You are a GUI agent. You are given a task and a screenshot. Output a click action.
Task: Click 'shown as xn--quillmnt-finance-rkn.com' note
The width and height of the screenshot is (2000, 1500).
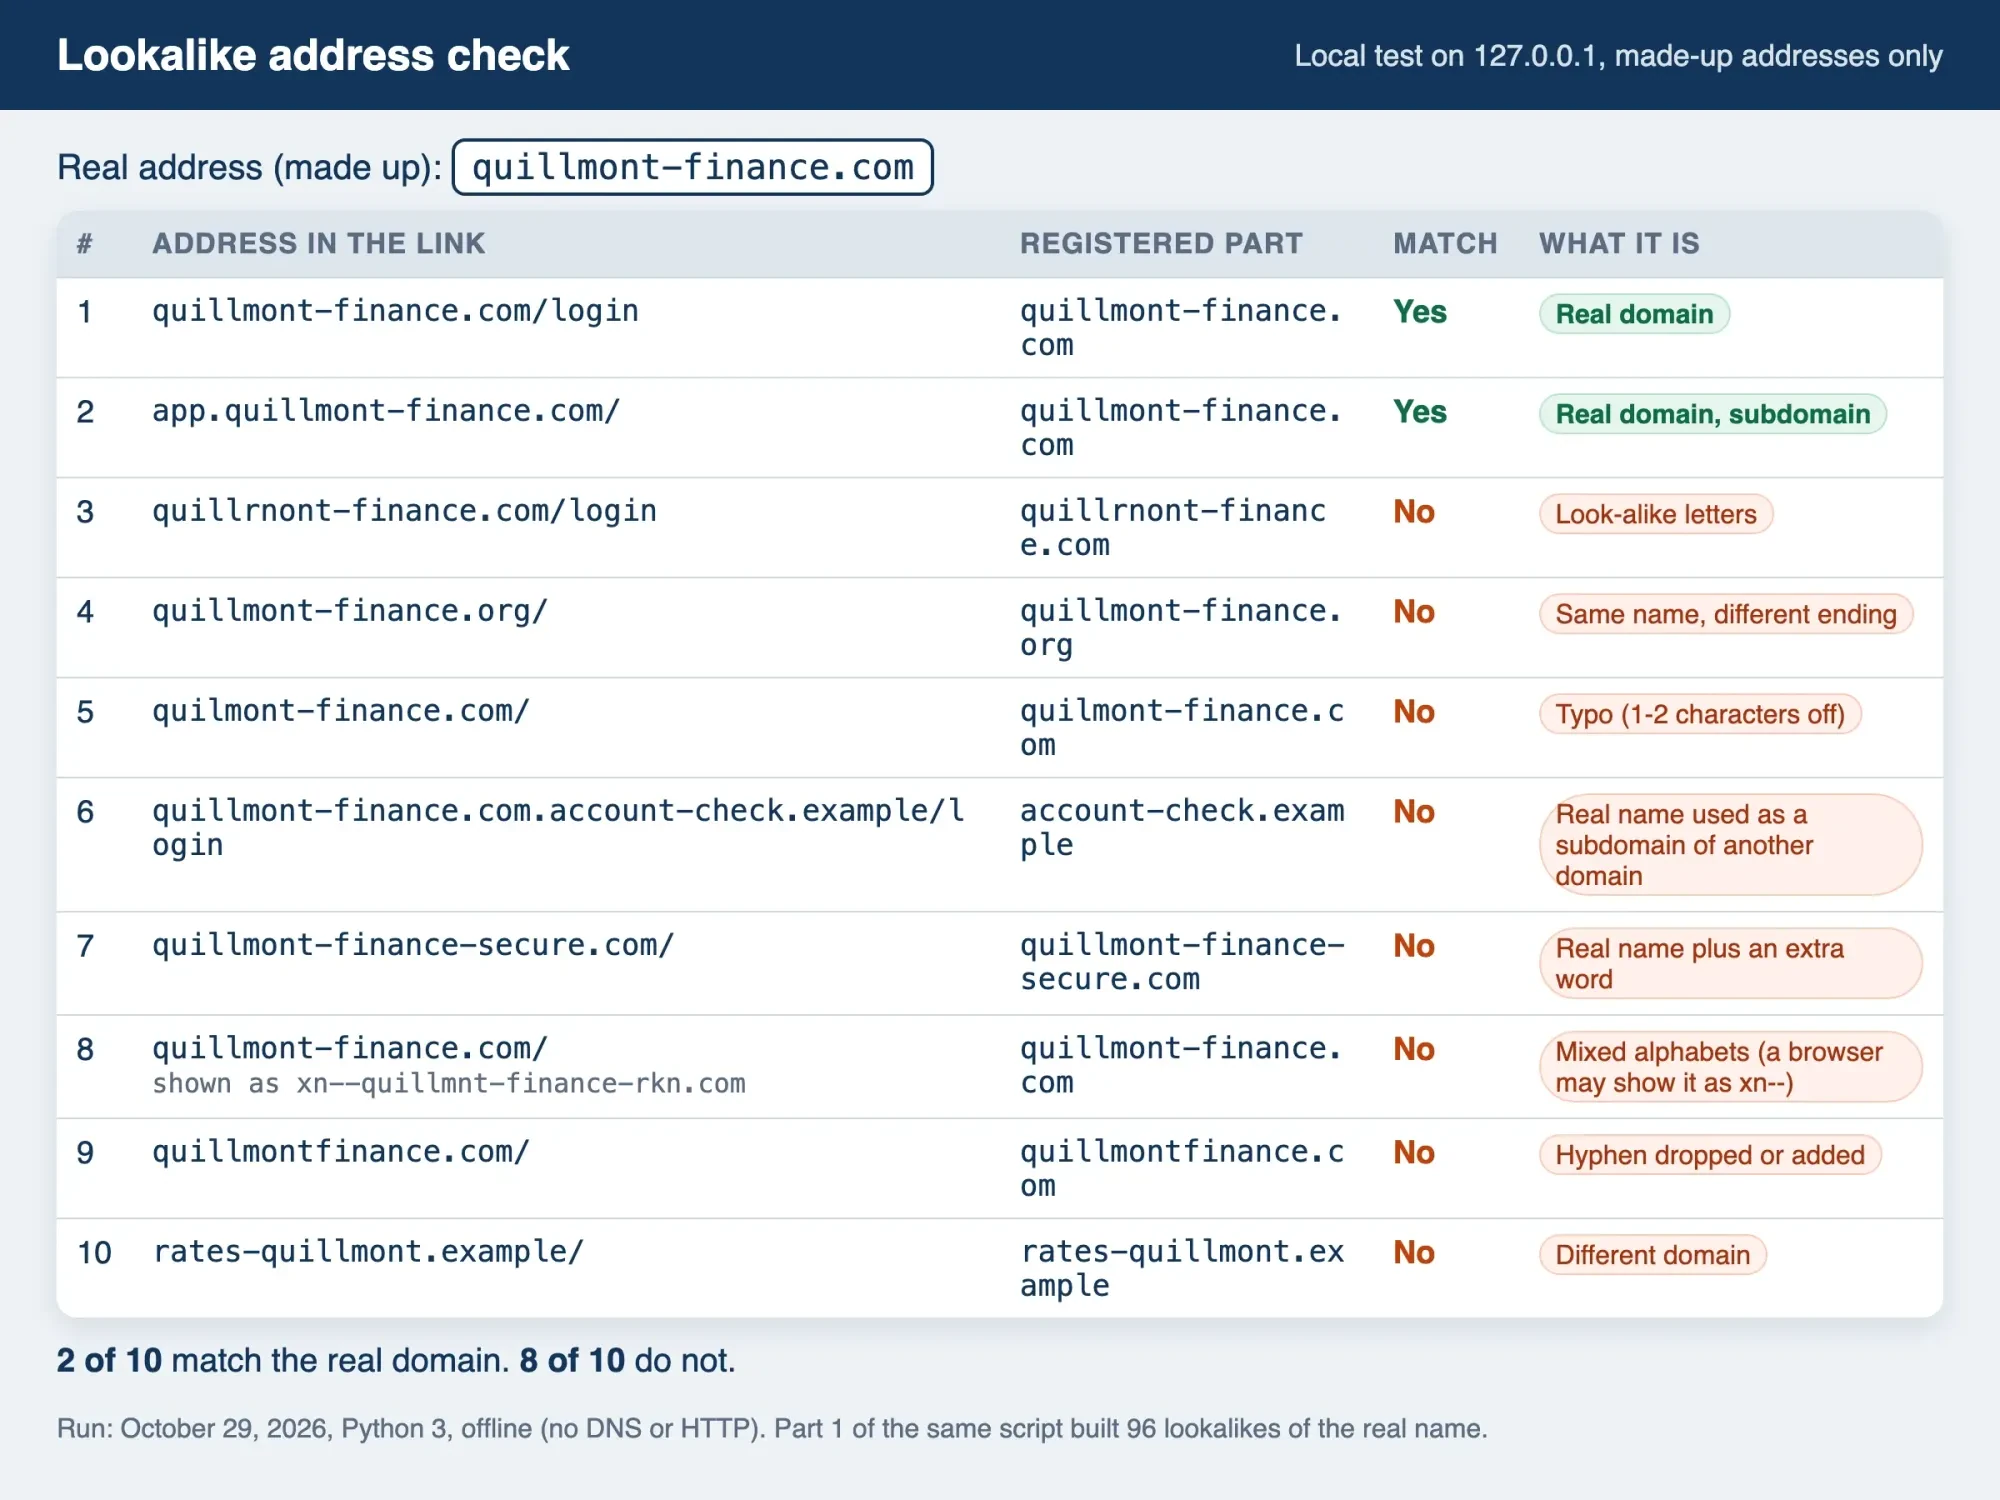pos(449,1083)
